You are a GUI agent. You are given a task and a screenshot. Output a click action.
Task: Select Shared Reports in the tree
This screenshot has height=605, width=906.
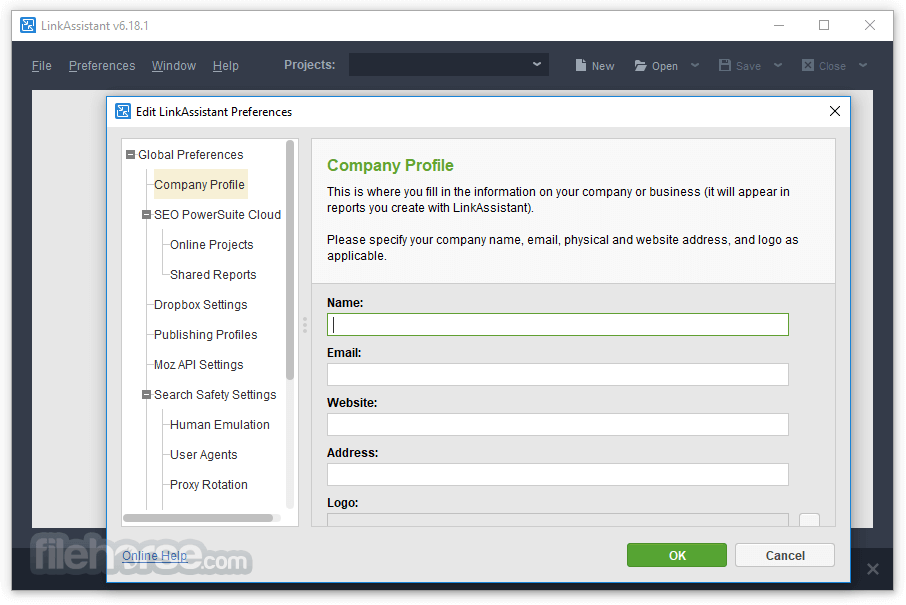coord(213,274)
